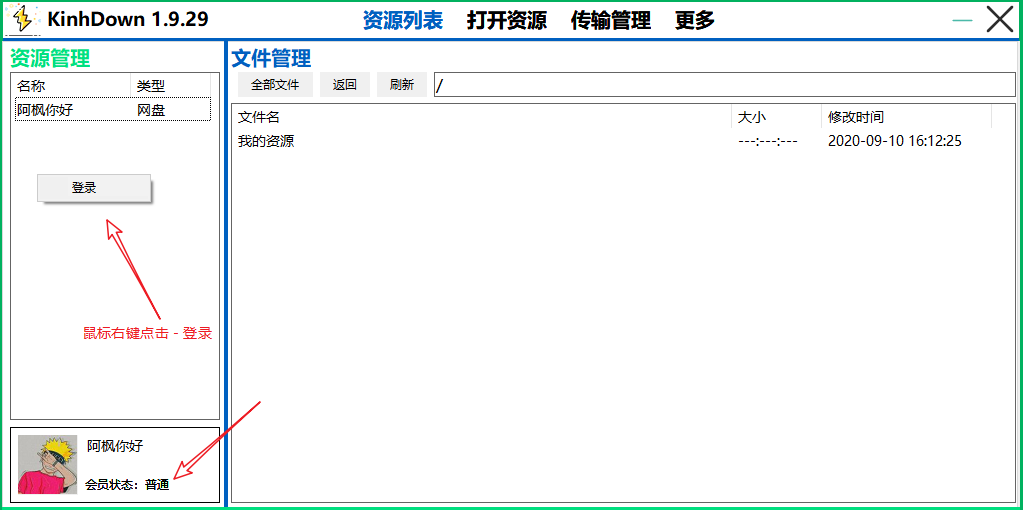This screenshot has width=1023, height=510.
Task: Focus the file path input field
Action: pyautogui.click(x=724, y=85)
